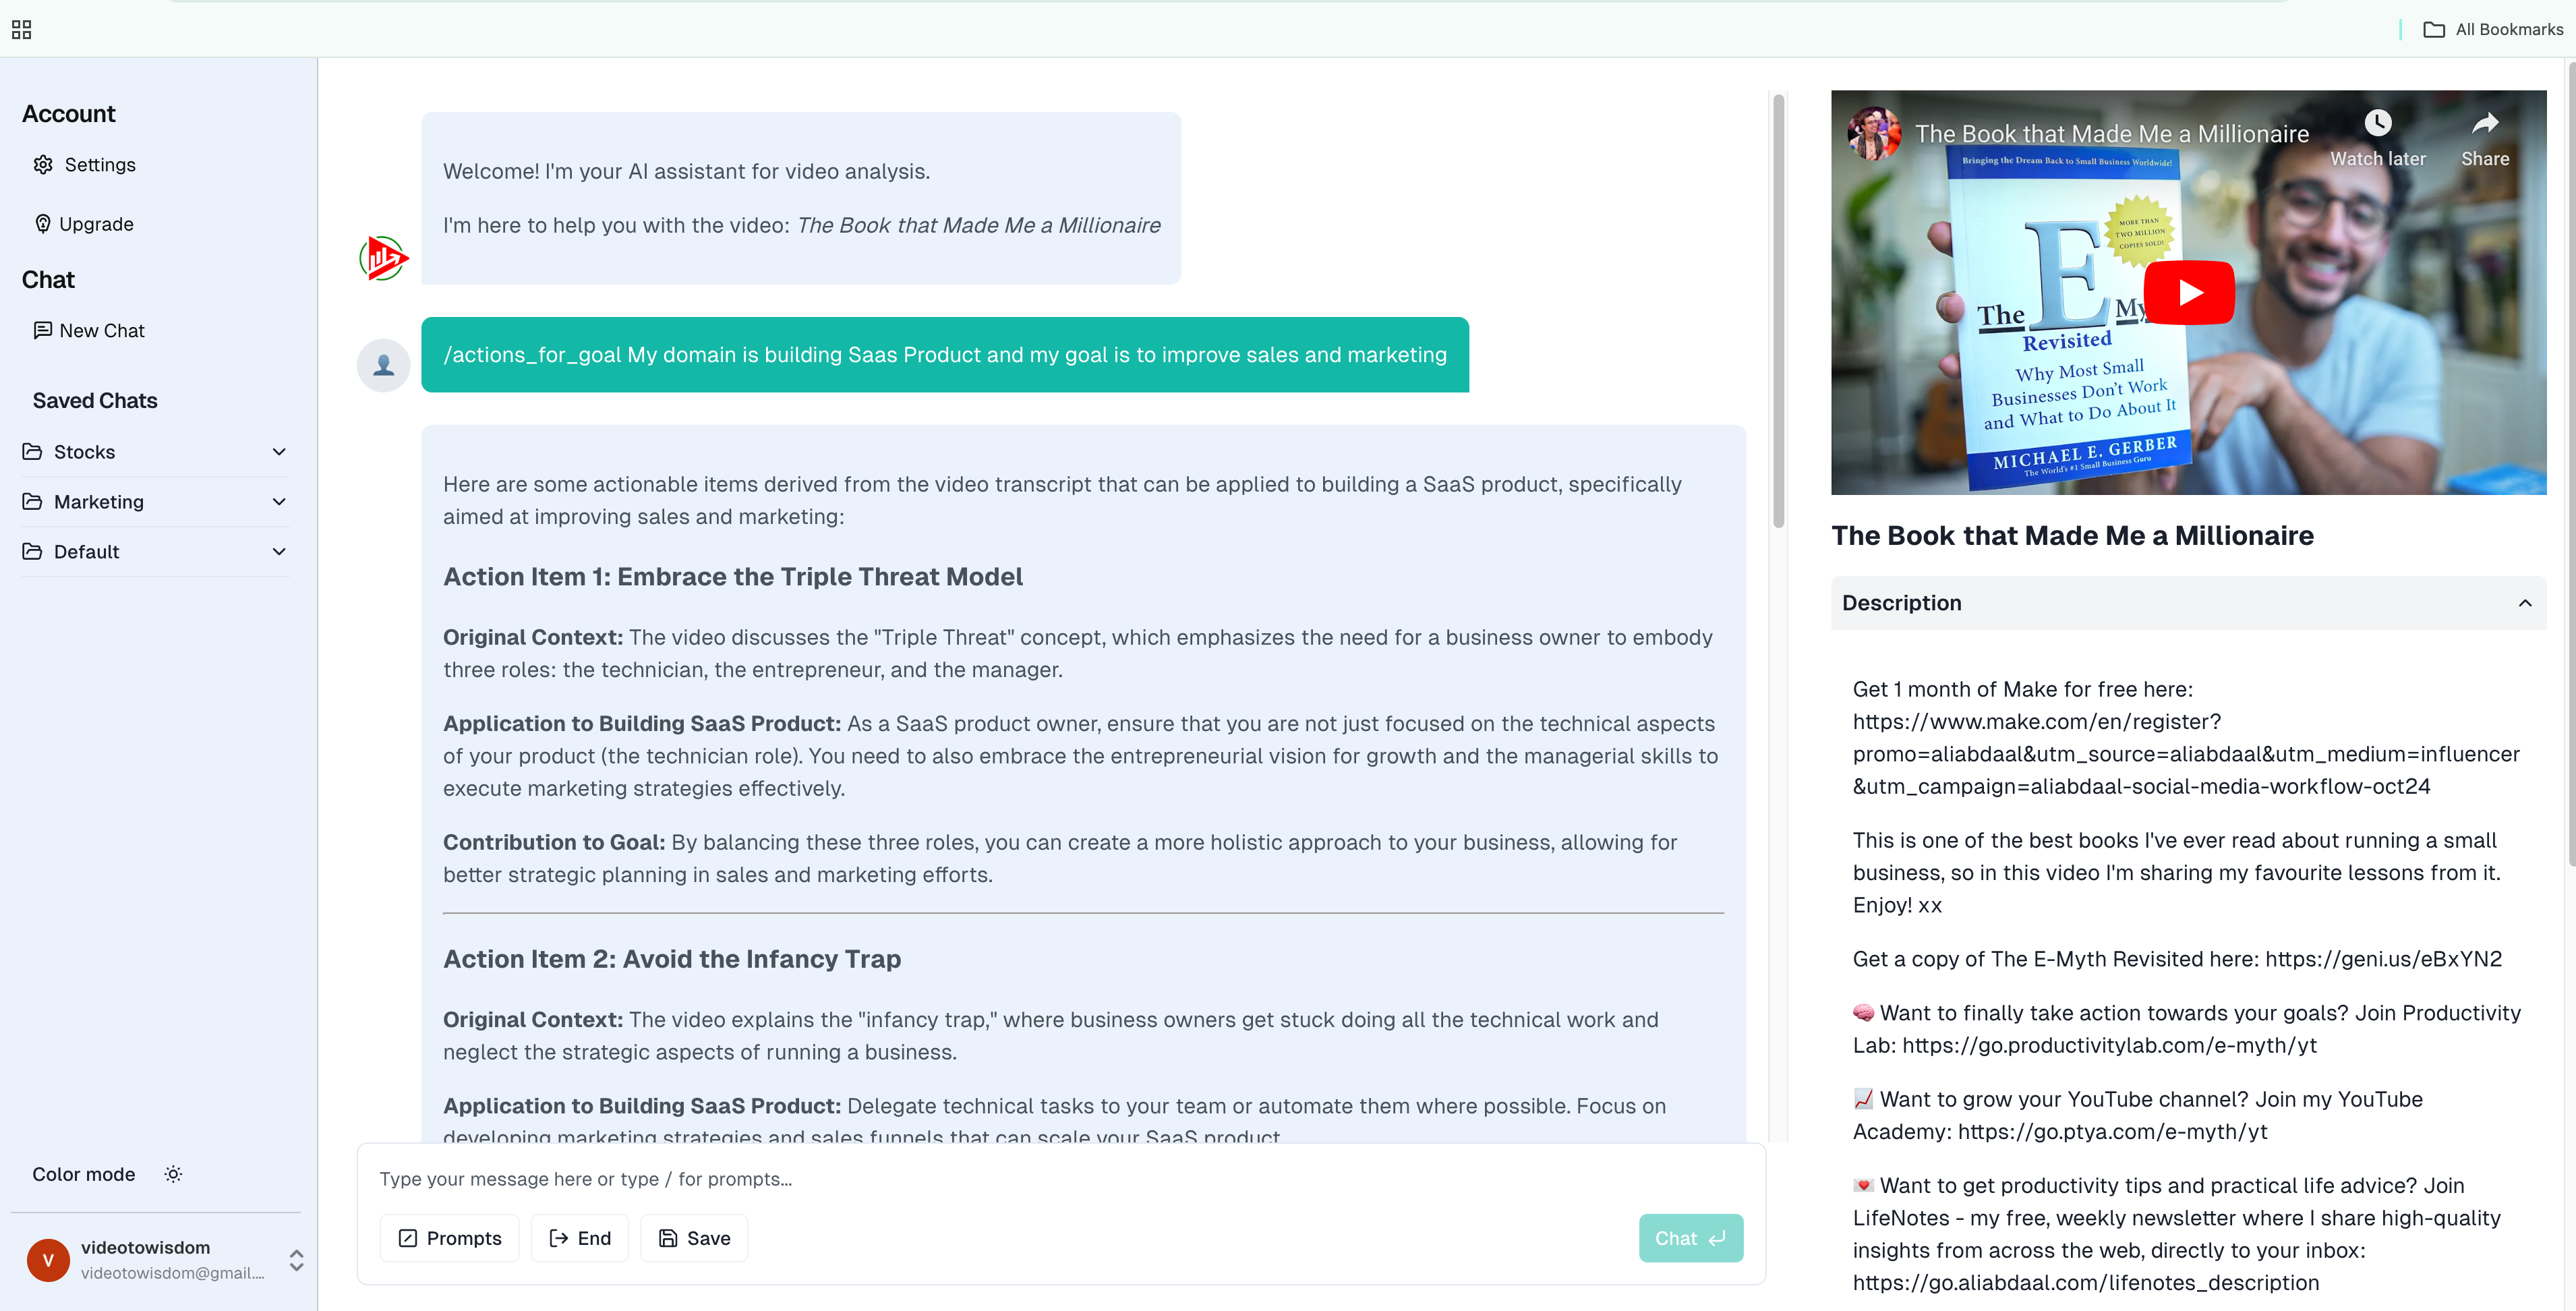Send message with the Chat button
Screen dimensions: 2576x1311
pyautogui.click(x=1690, y=1238)
